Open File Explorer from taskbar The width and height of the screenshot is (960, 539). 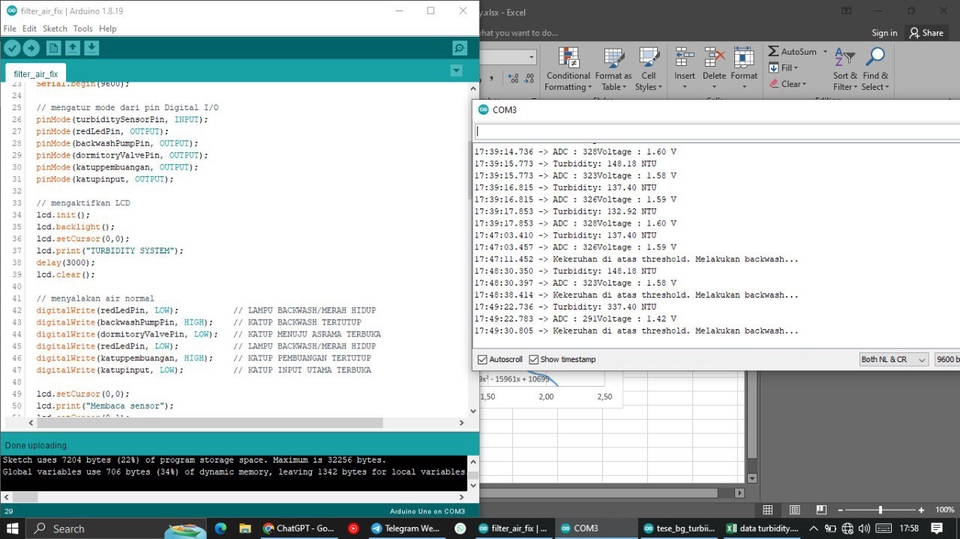point(245,528)
